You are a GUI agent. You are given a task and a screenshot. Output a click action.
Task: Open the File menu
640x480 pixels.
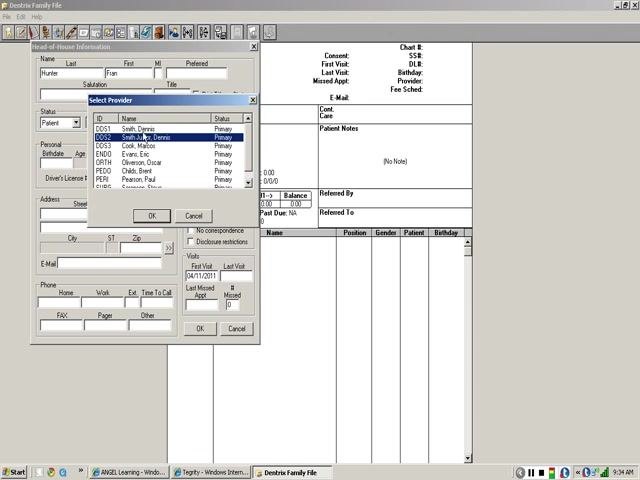7,17
